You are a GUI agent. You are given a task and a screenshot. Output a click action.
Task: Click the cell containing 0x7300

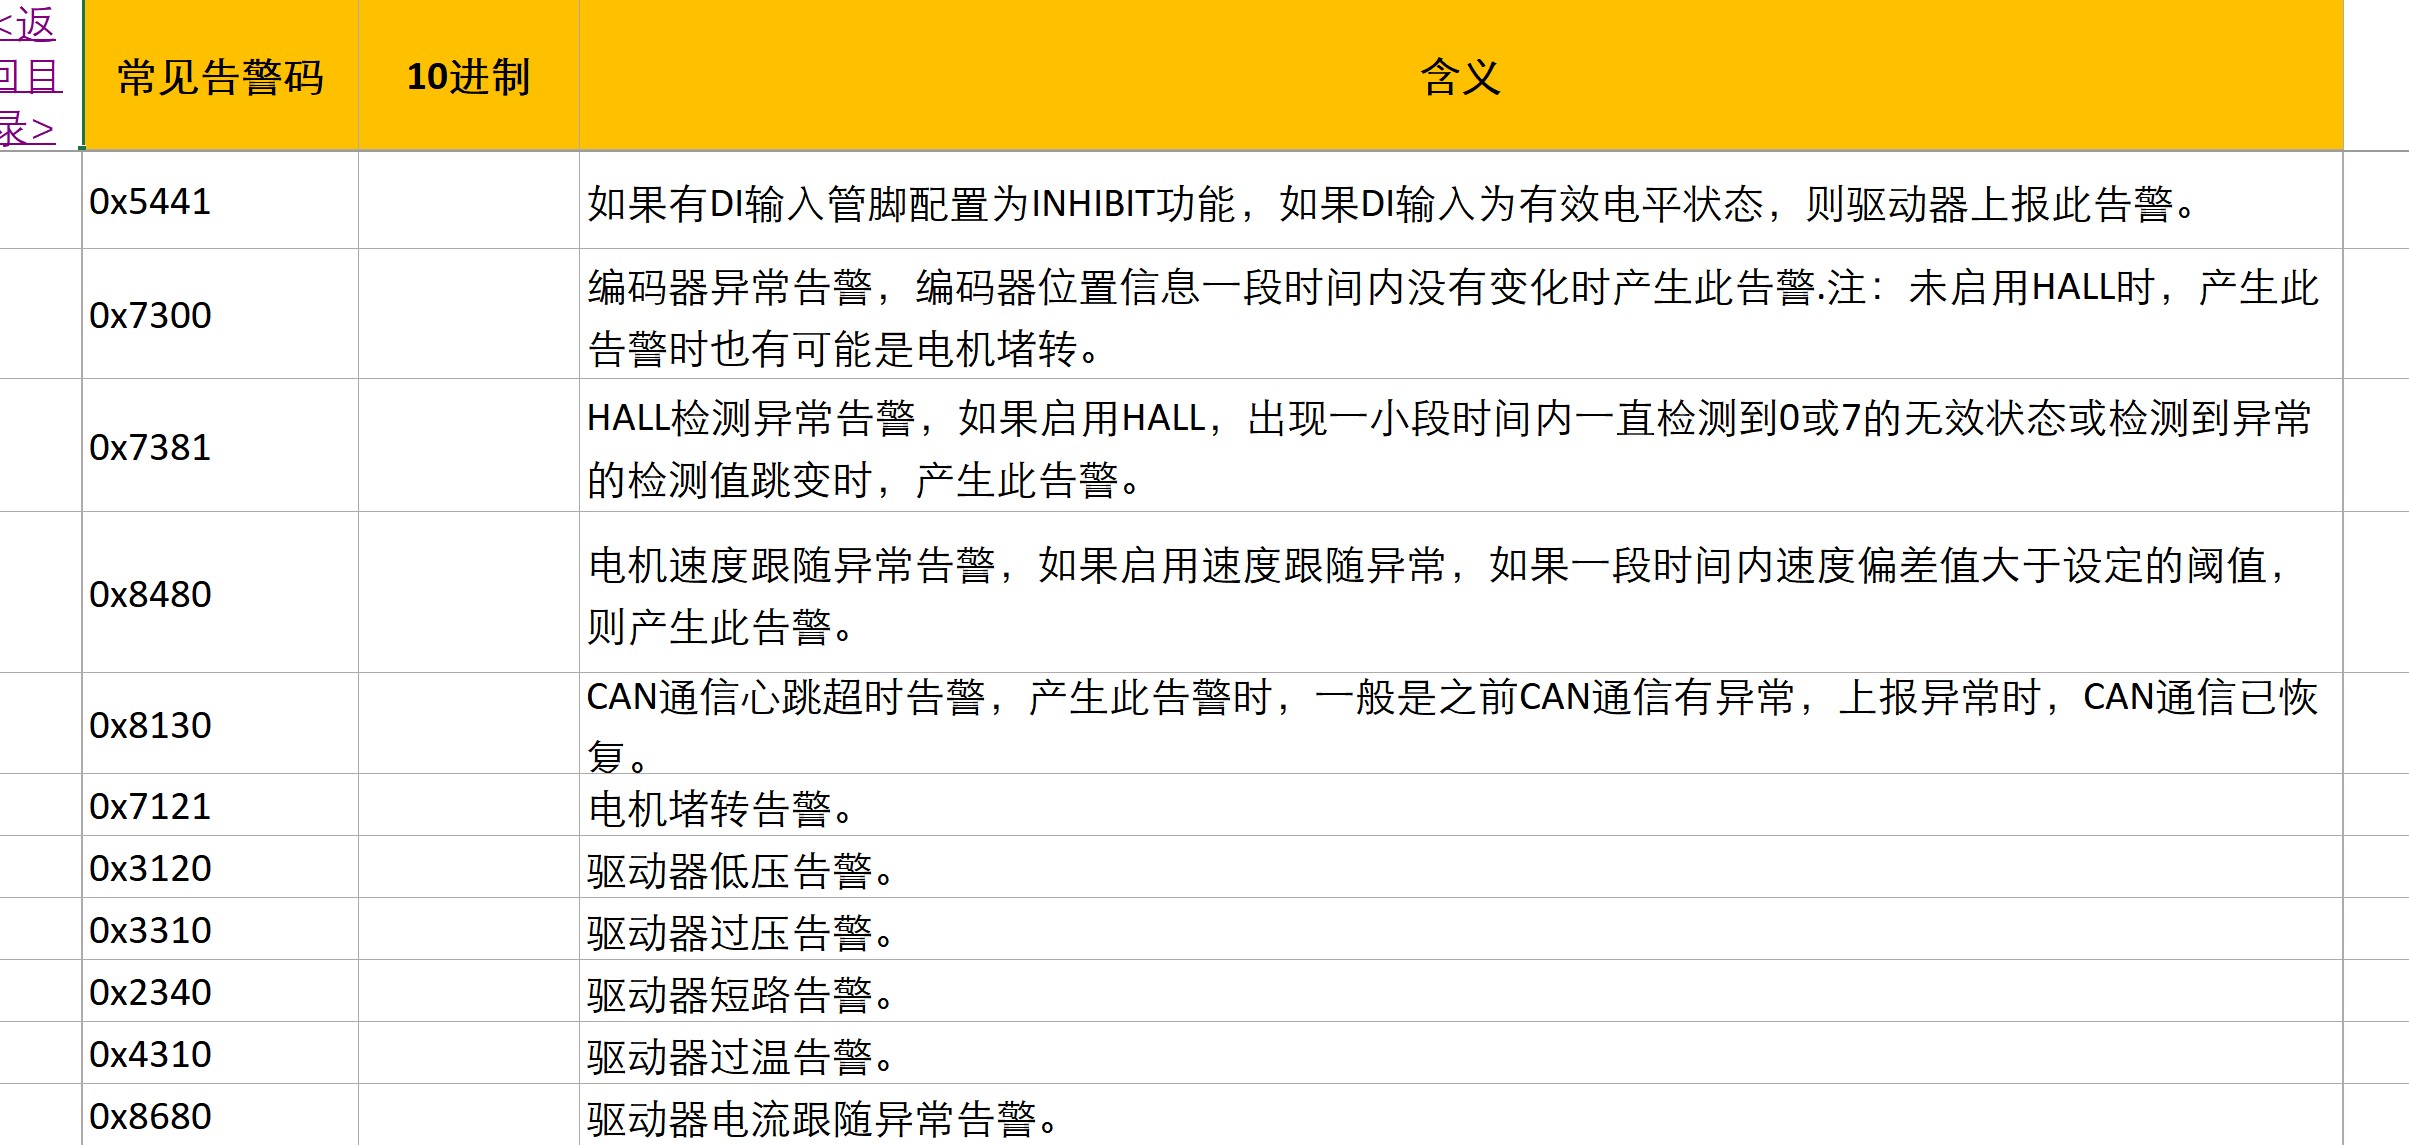(x=150, y=316)
